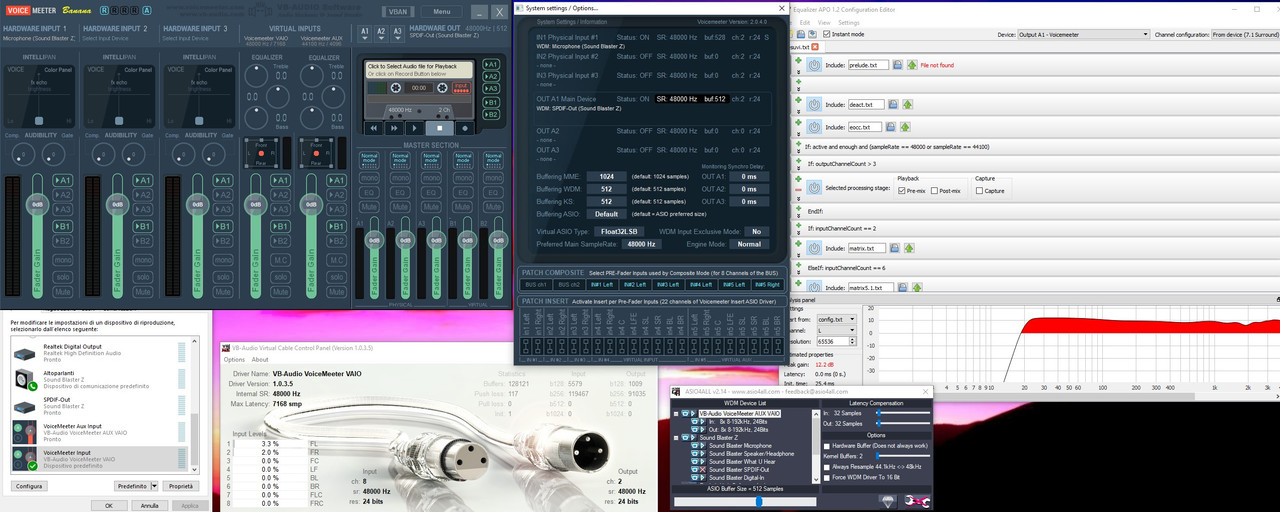The image size is (1280, 512).
Task: Toggle power icon of deact.txt include
Action: coord(815,104)
